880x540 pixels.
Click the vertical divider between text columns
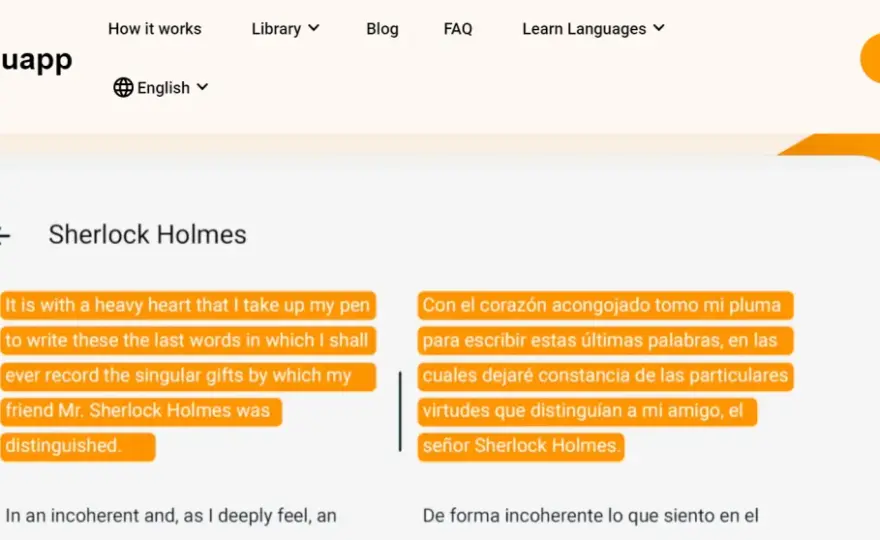400,411
